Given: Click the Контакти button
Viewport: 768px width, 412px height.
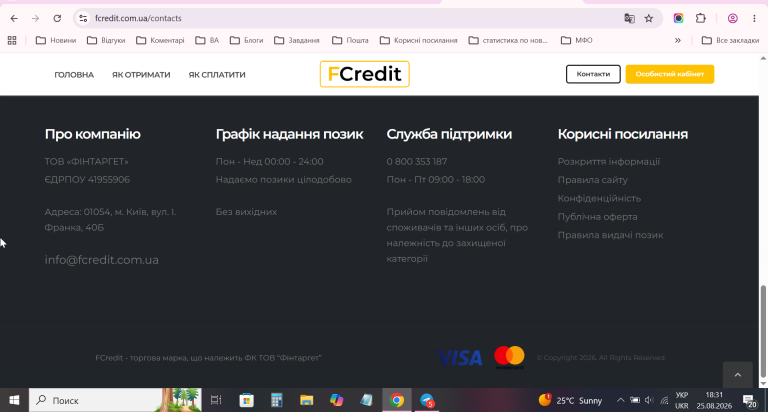Looking at the screenshot, I should point(593,74).
